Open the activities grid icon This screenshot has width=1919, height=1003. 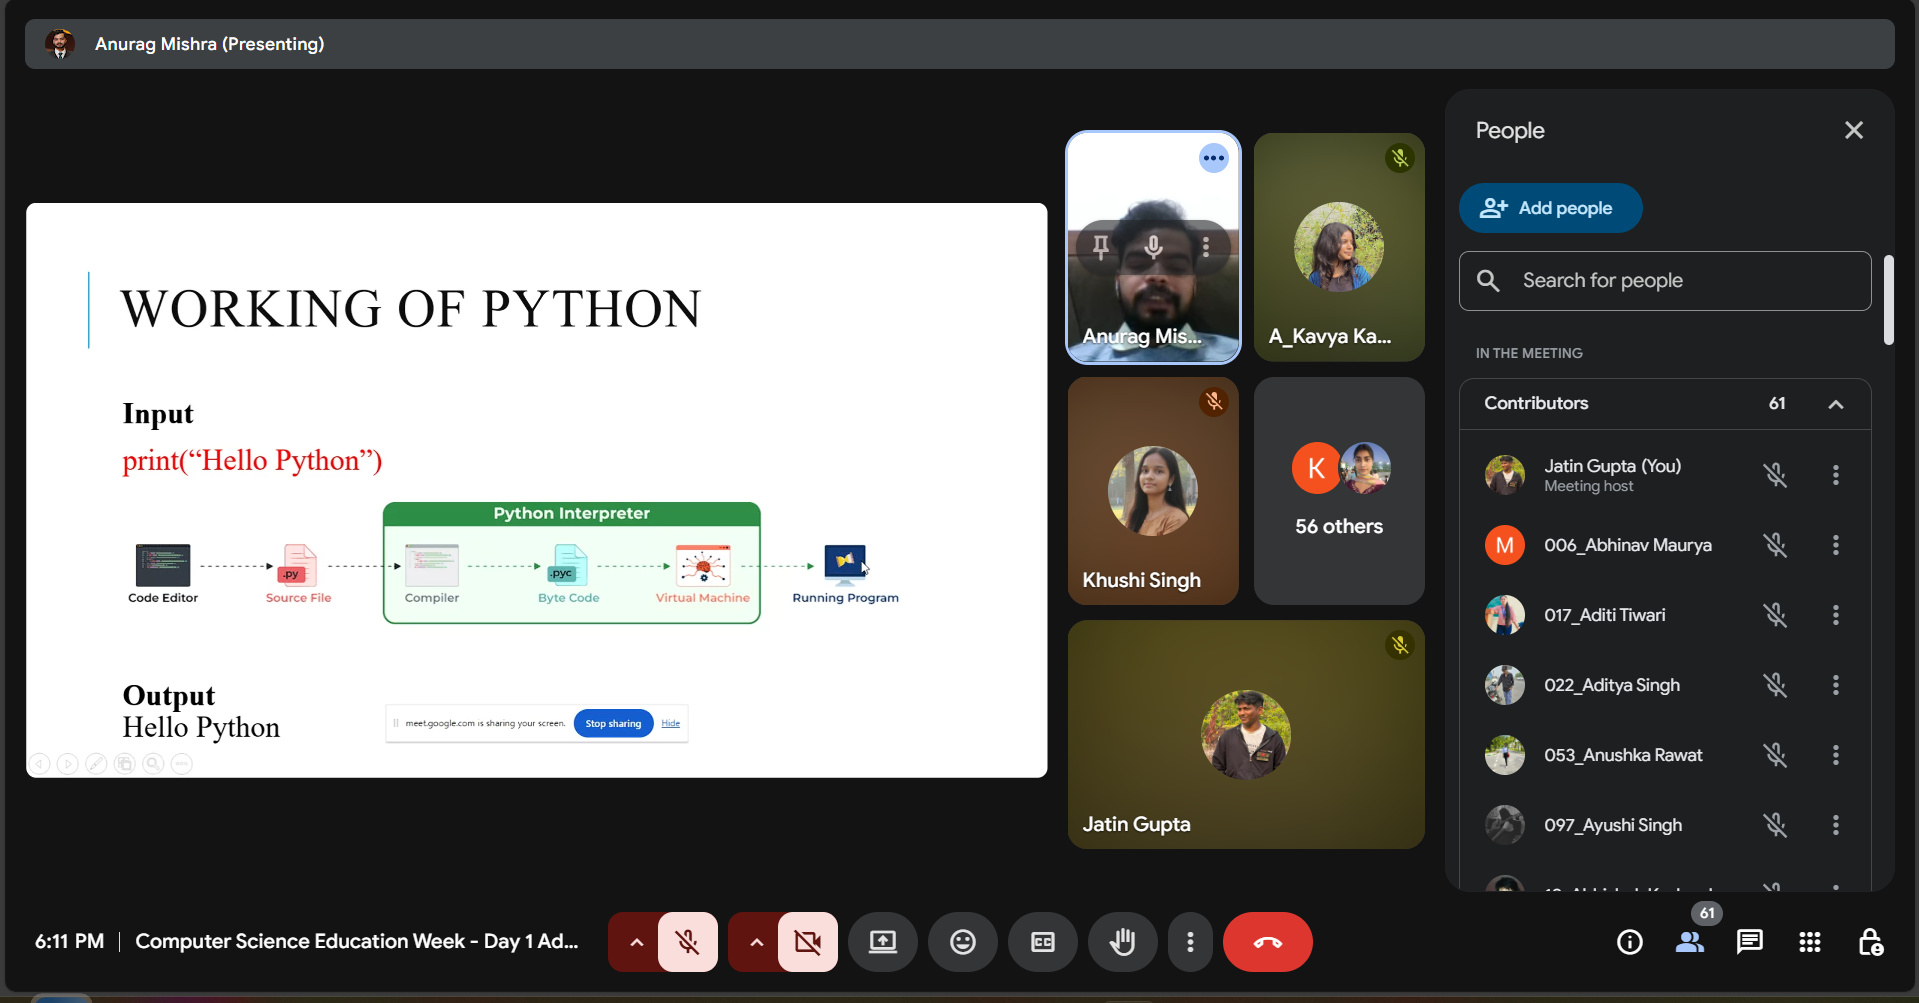pyautogui.click(x=1809, y=942)
